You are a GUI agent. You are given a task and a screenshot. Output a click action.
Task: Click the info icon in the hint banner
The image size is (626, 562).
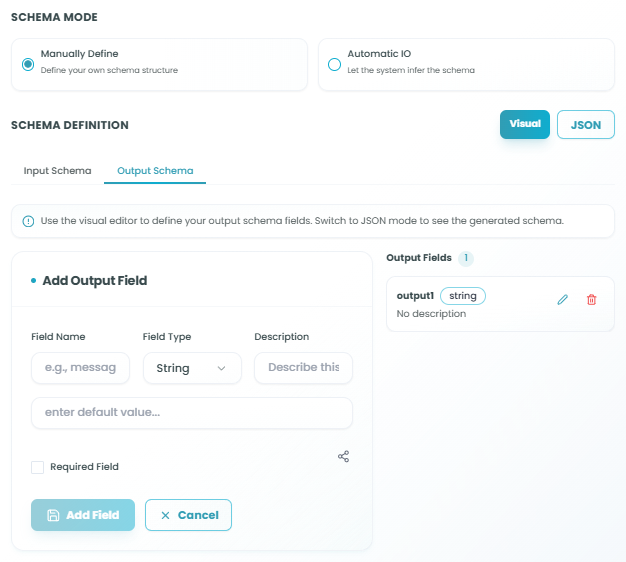pyautogui.click(x=28, y=221)
